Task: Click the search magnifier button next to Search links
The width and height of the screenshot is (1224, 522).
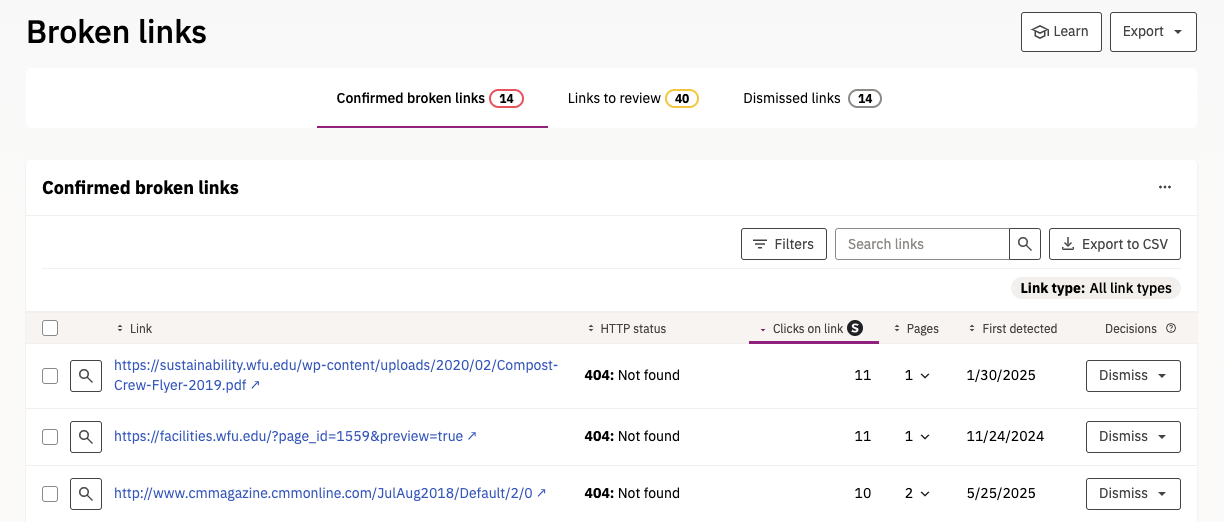Action: click(1024, 244)
